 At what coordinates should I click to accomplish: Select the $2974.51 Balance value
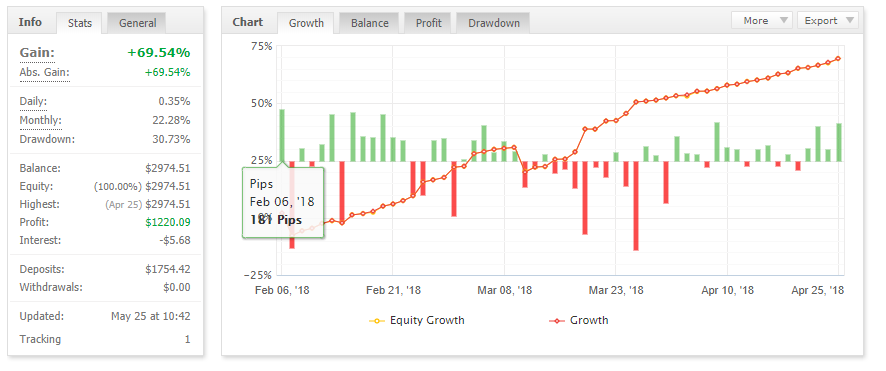tap(168, 168)
